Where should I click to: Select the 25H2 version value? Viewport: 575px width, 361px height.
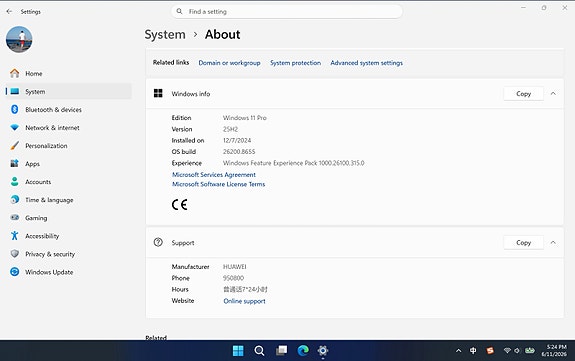pos(230,129)
